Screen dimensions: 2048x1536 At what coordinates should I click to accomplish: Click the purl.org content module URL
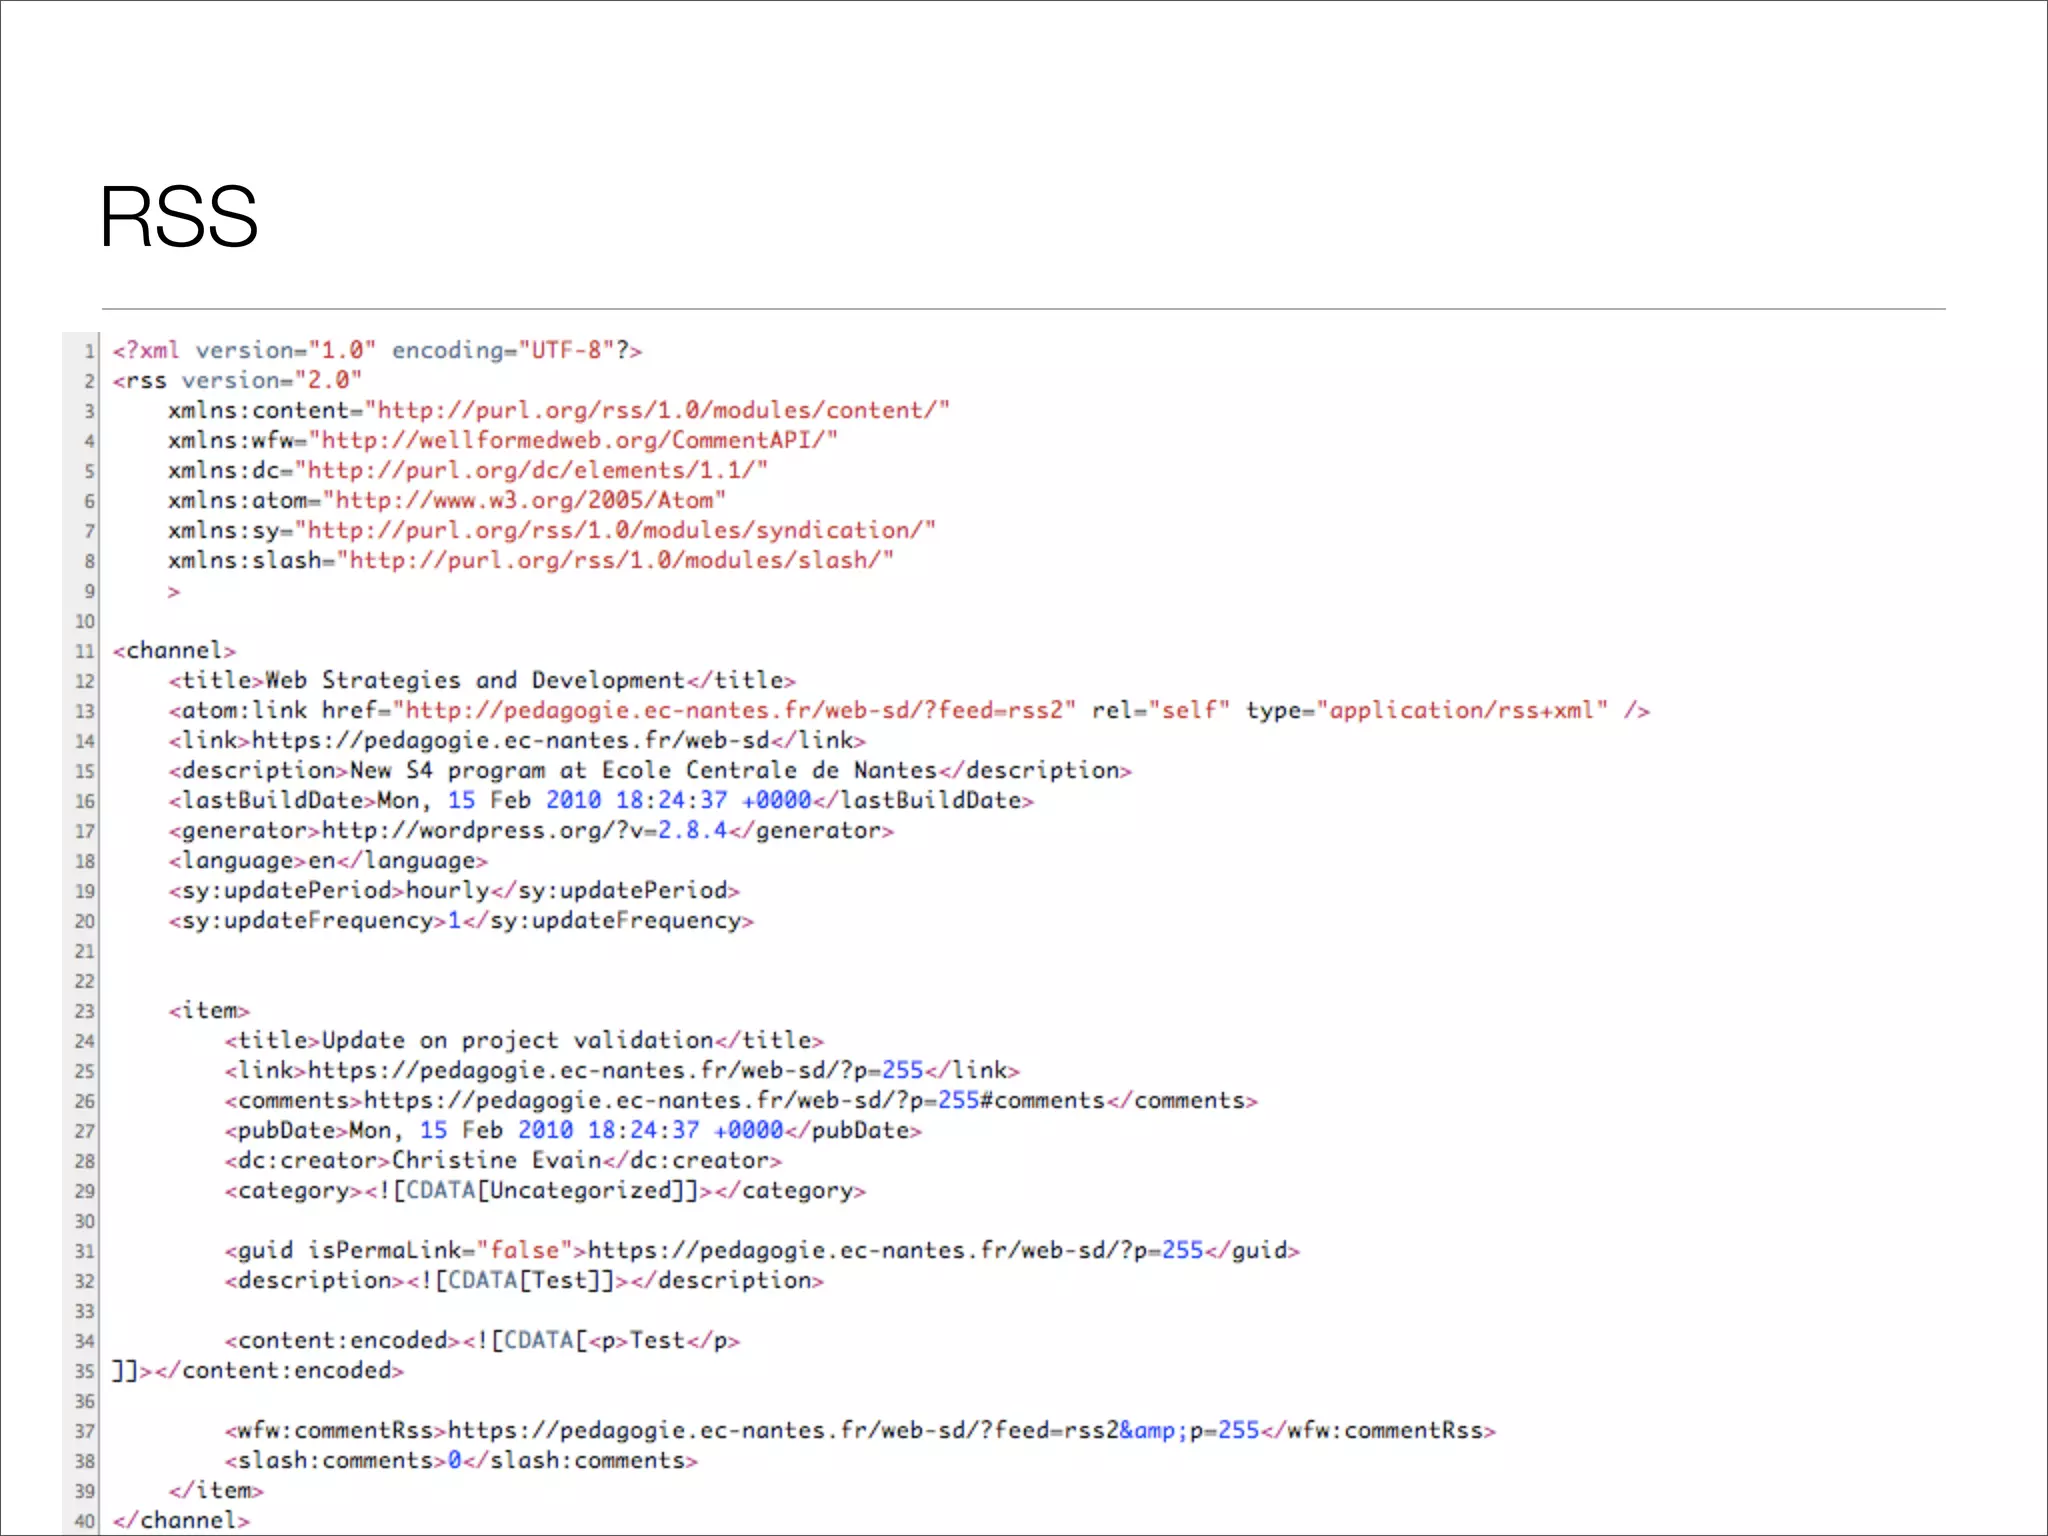(656, 411)
